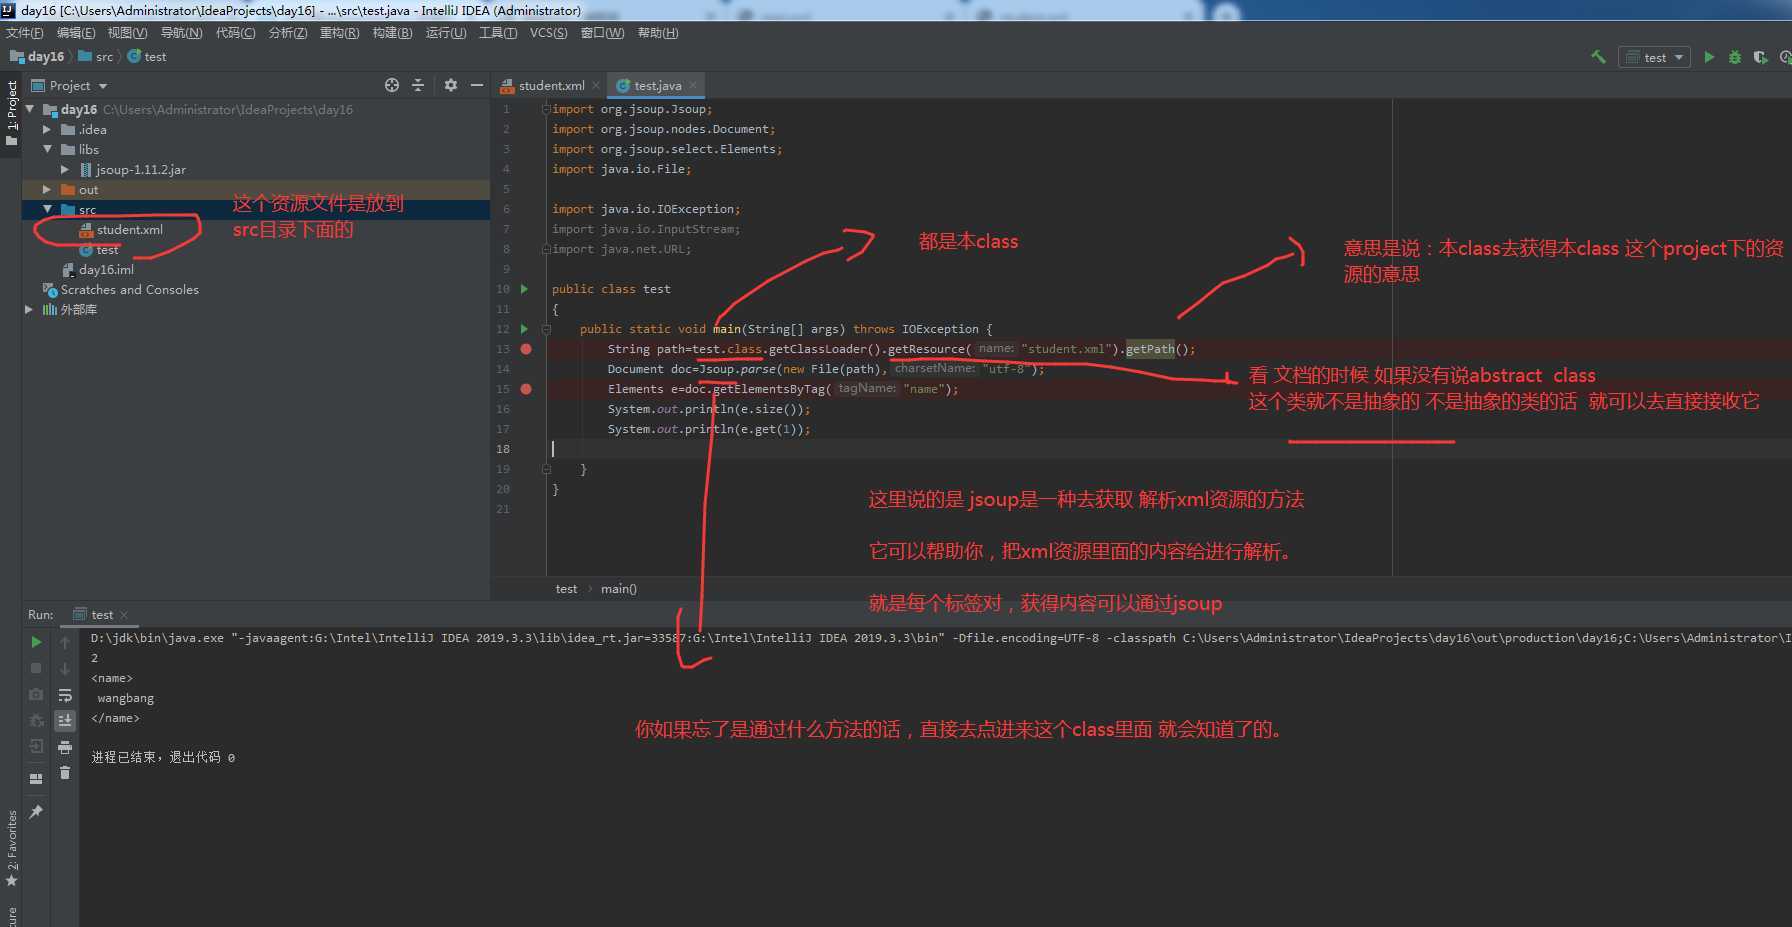
Task: Click src in the navigation breadcrumb
Action: pos(96,57)
